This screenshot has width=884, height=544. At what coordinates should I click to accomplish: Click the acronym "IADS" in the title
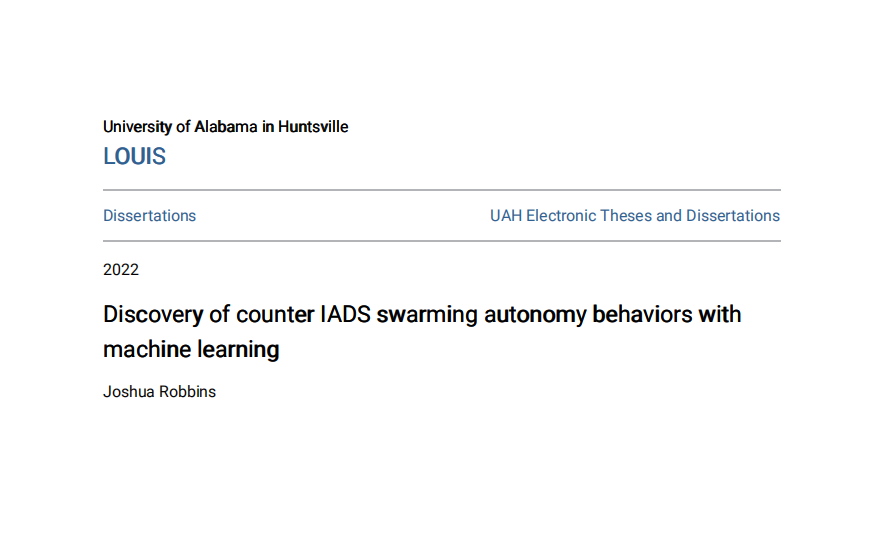(347, 315)
